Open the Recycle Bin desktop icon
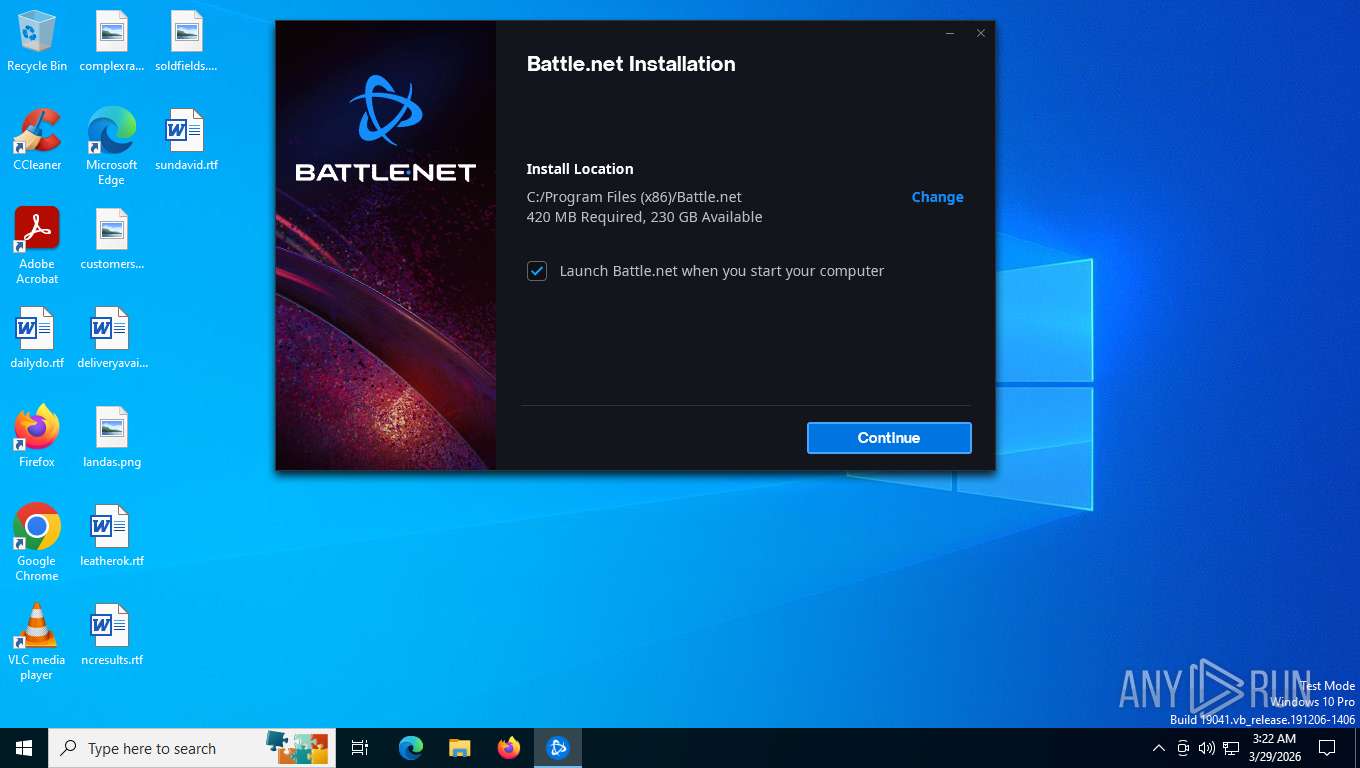 37,41
